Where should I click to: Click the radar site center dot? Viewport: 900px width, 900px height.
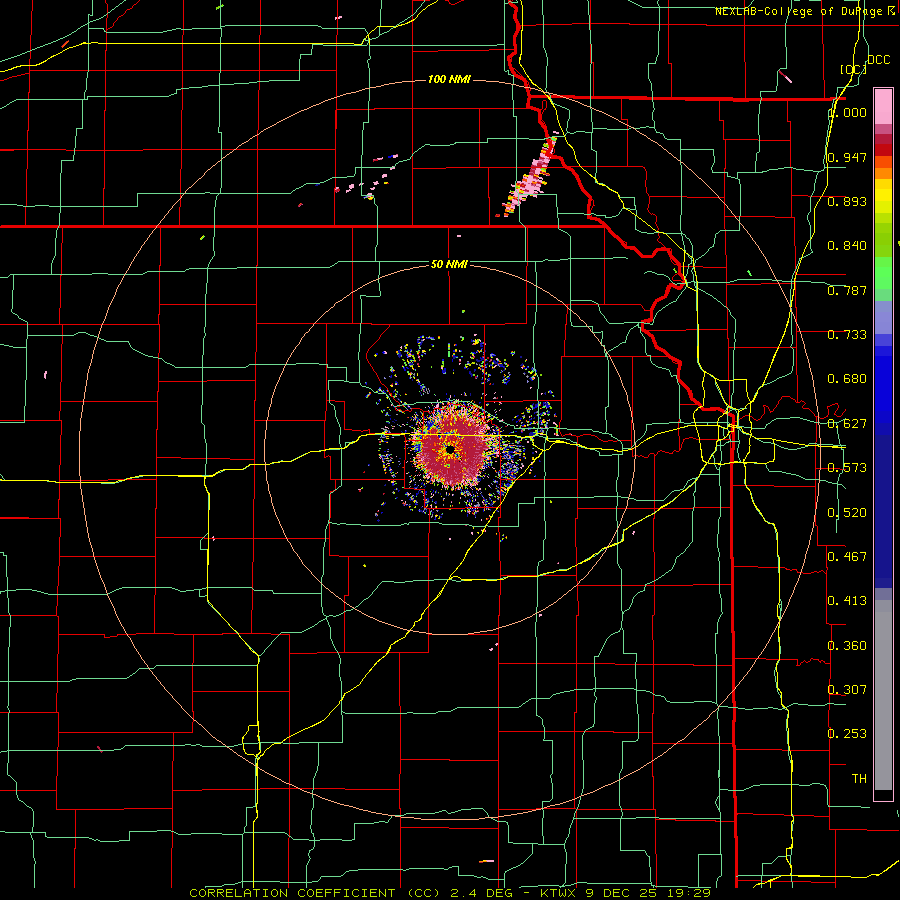coord(450,450)
